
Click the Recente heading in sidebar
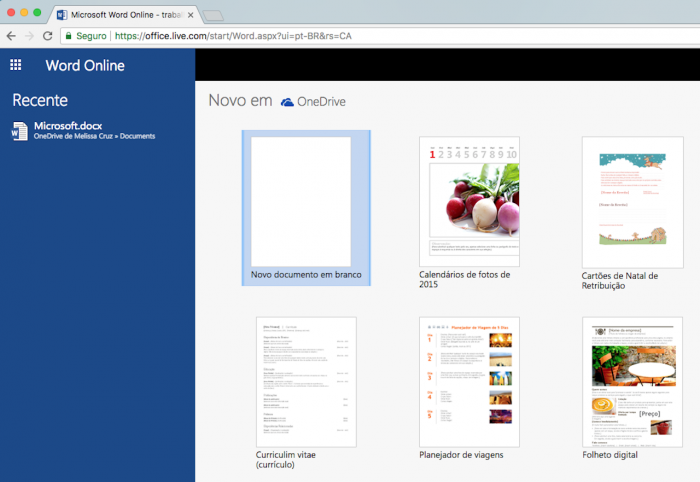coord(40,100)
